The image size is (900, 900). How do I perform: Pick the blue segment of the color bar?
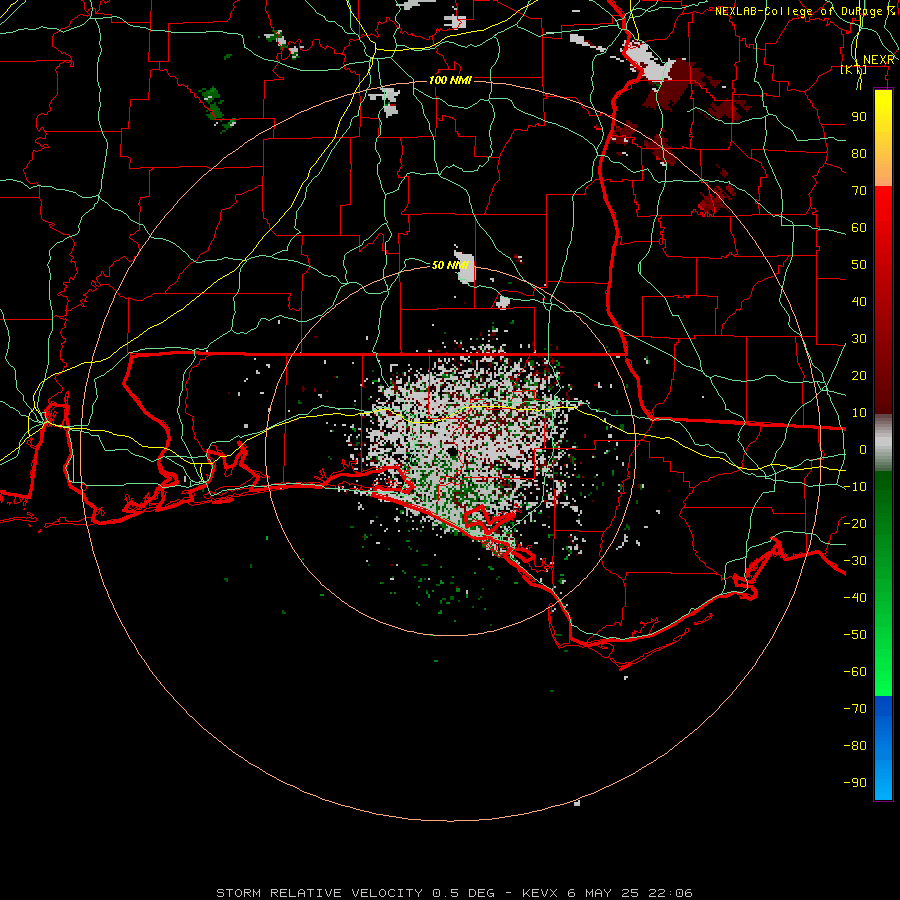pos(883,748)
